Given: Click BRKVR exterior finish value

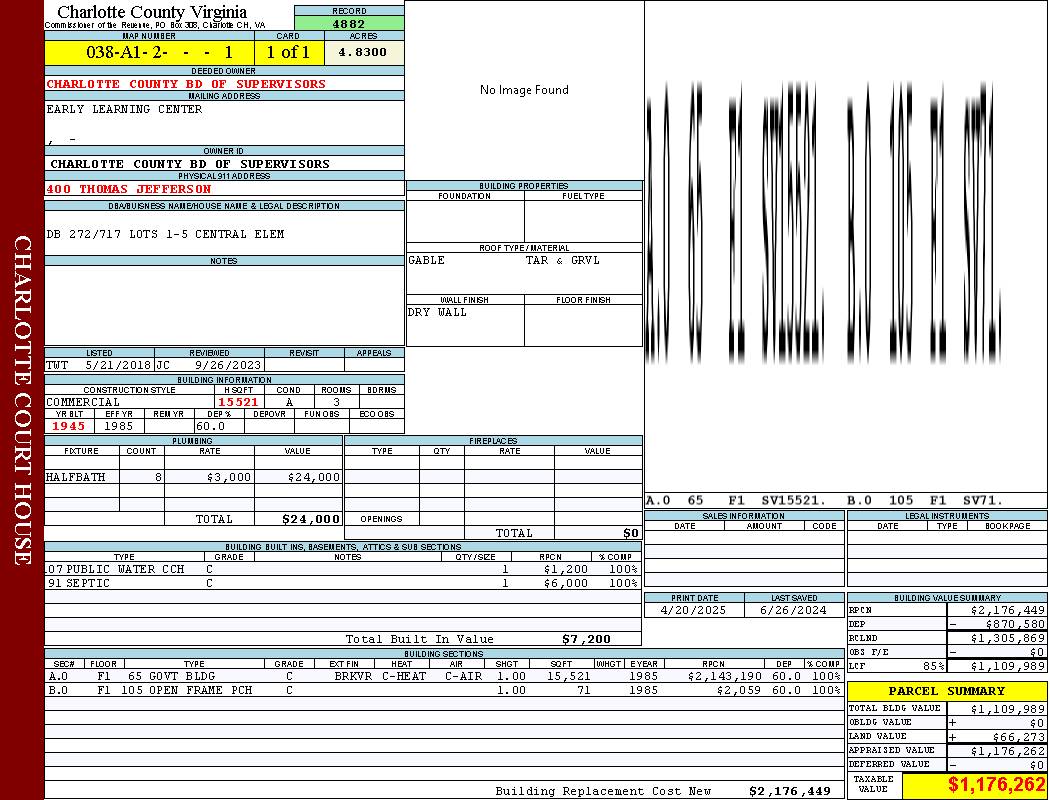Looking at the screenshot, I should 353,676.
